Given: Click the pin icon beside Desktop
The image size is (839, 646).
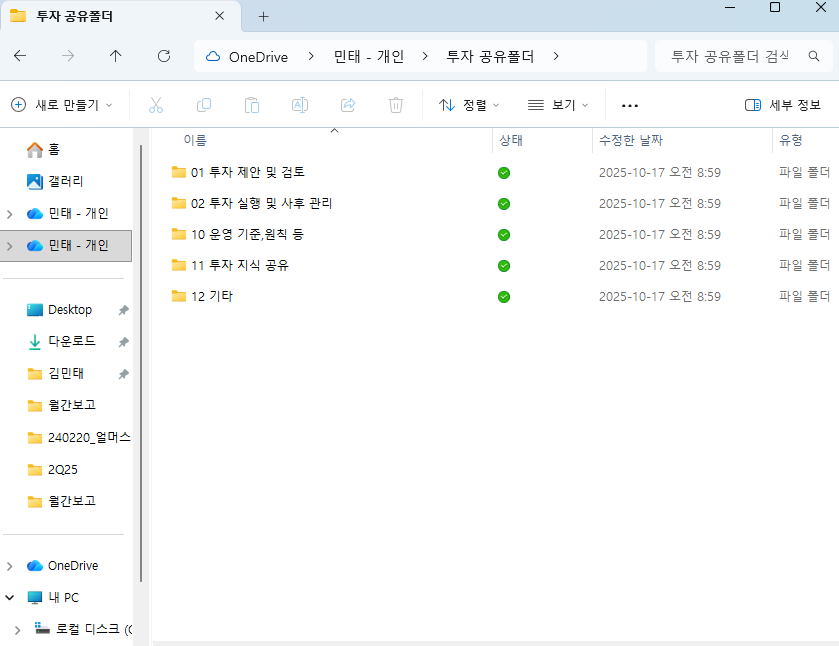Looking at the screenshot, I should click(x=124, y=310).
